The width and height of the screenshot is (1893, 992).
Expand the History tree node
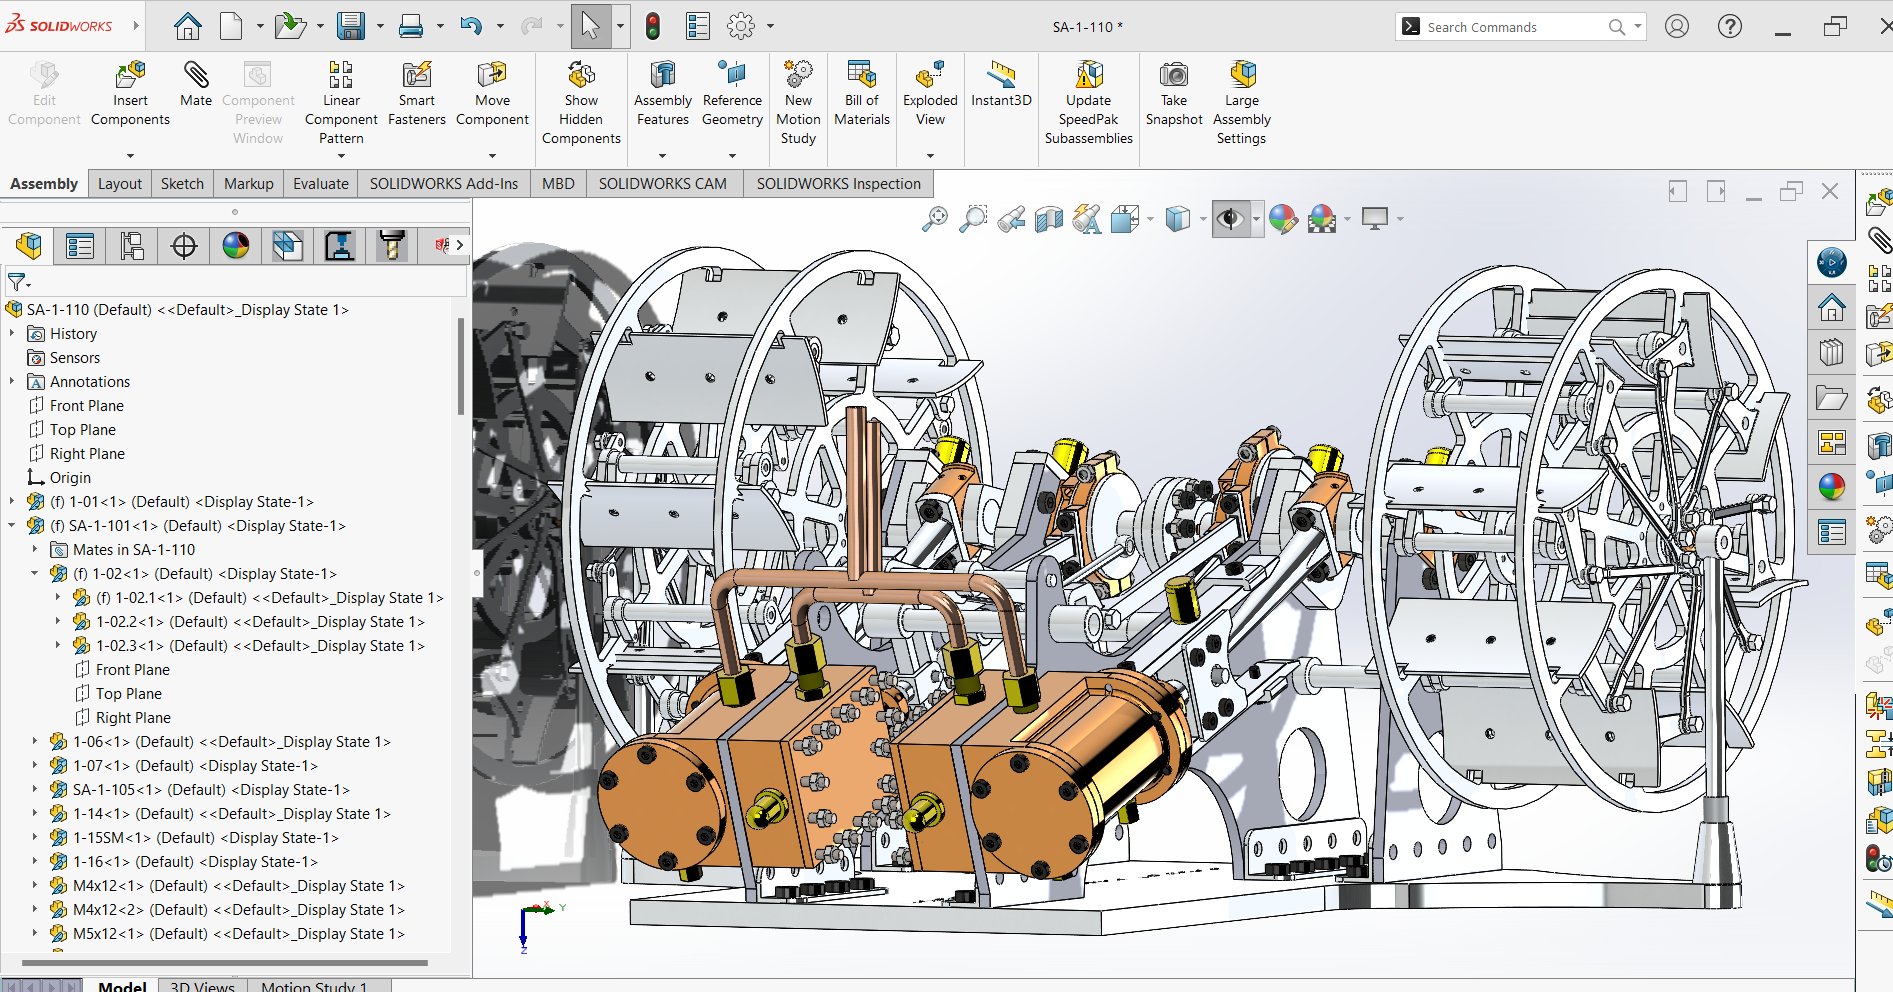coord(12,333)
